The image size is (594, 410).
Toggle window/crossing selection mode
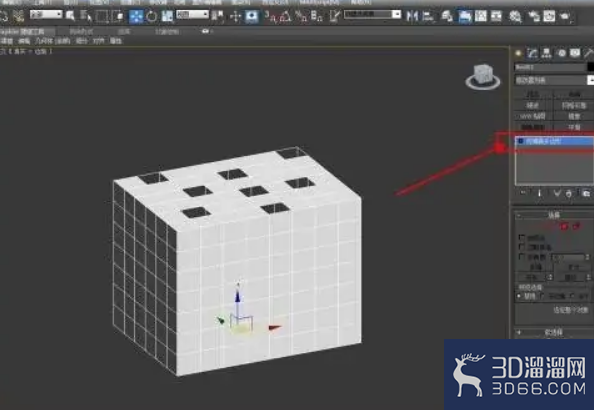tap(118, 16)
